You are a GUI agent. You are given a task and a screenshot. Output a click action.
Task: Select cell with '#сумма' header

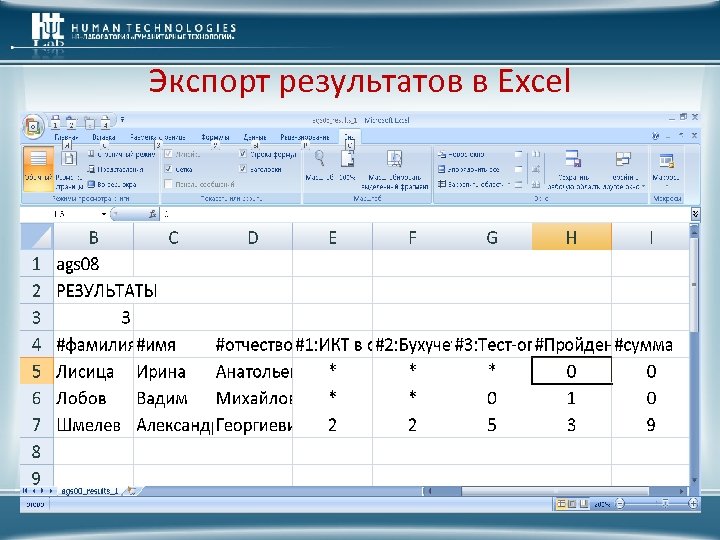pos(651,344)
